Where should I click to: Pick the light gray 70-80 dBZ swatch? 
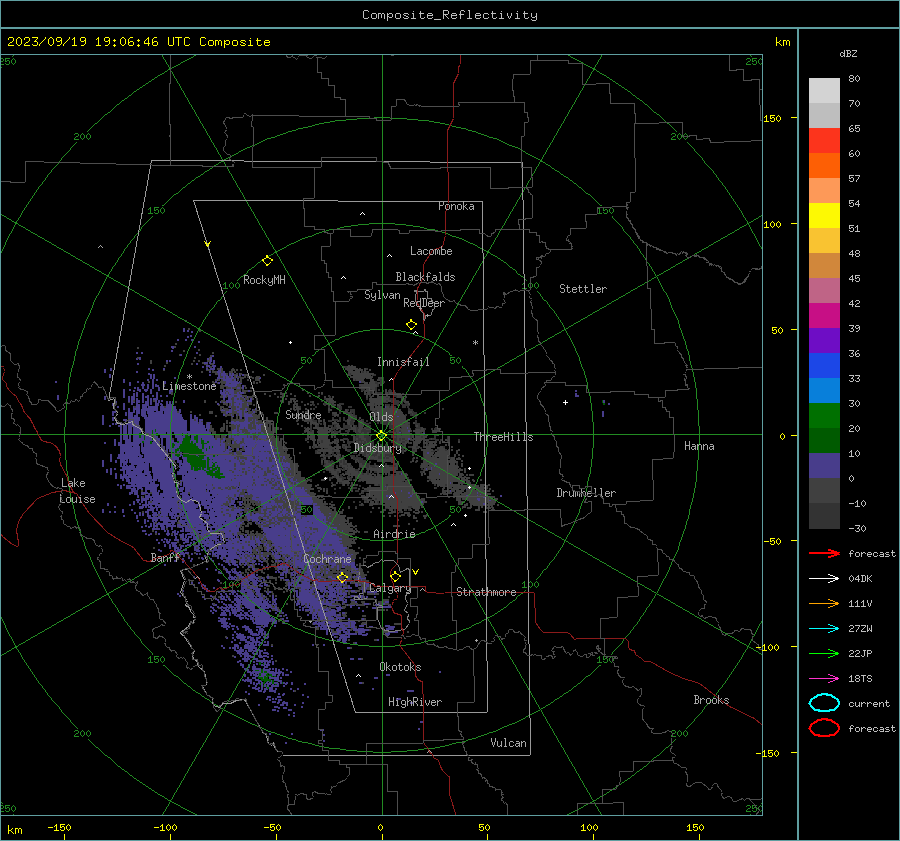pyautogui.click(x=824, y=91)
